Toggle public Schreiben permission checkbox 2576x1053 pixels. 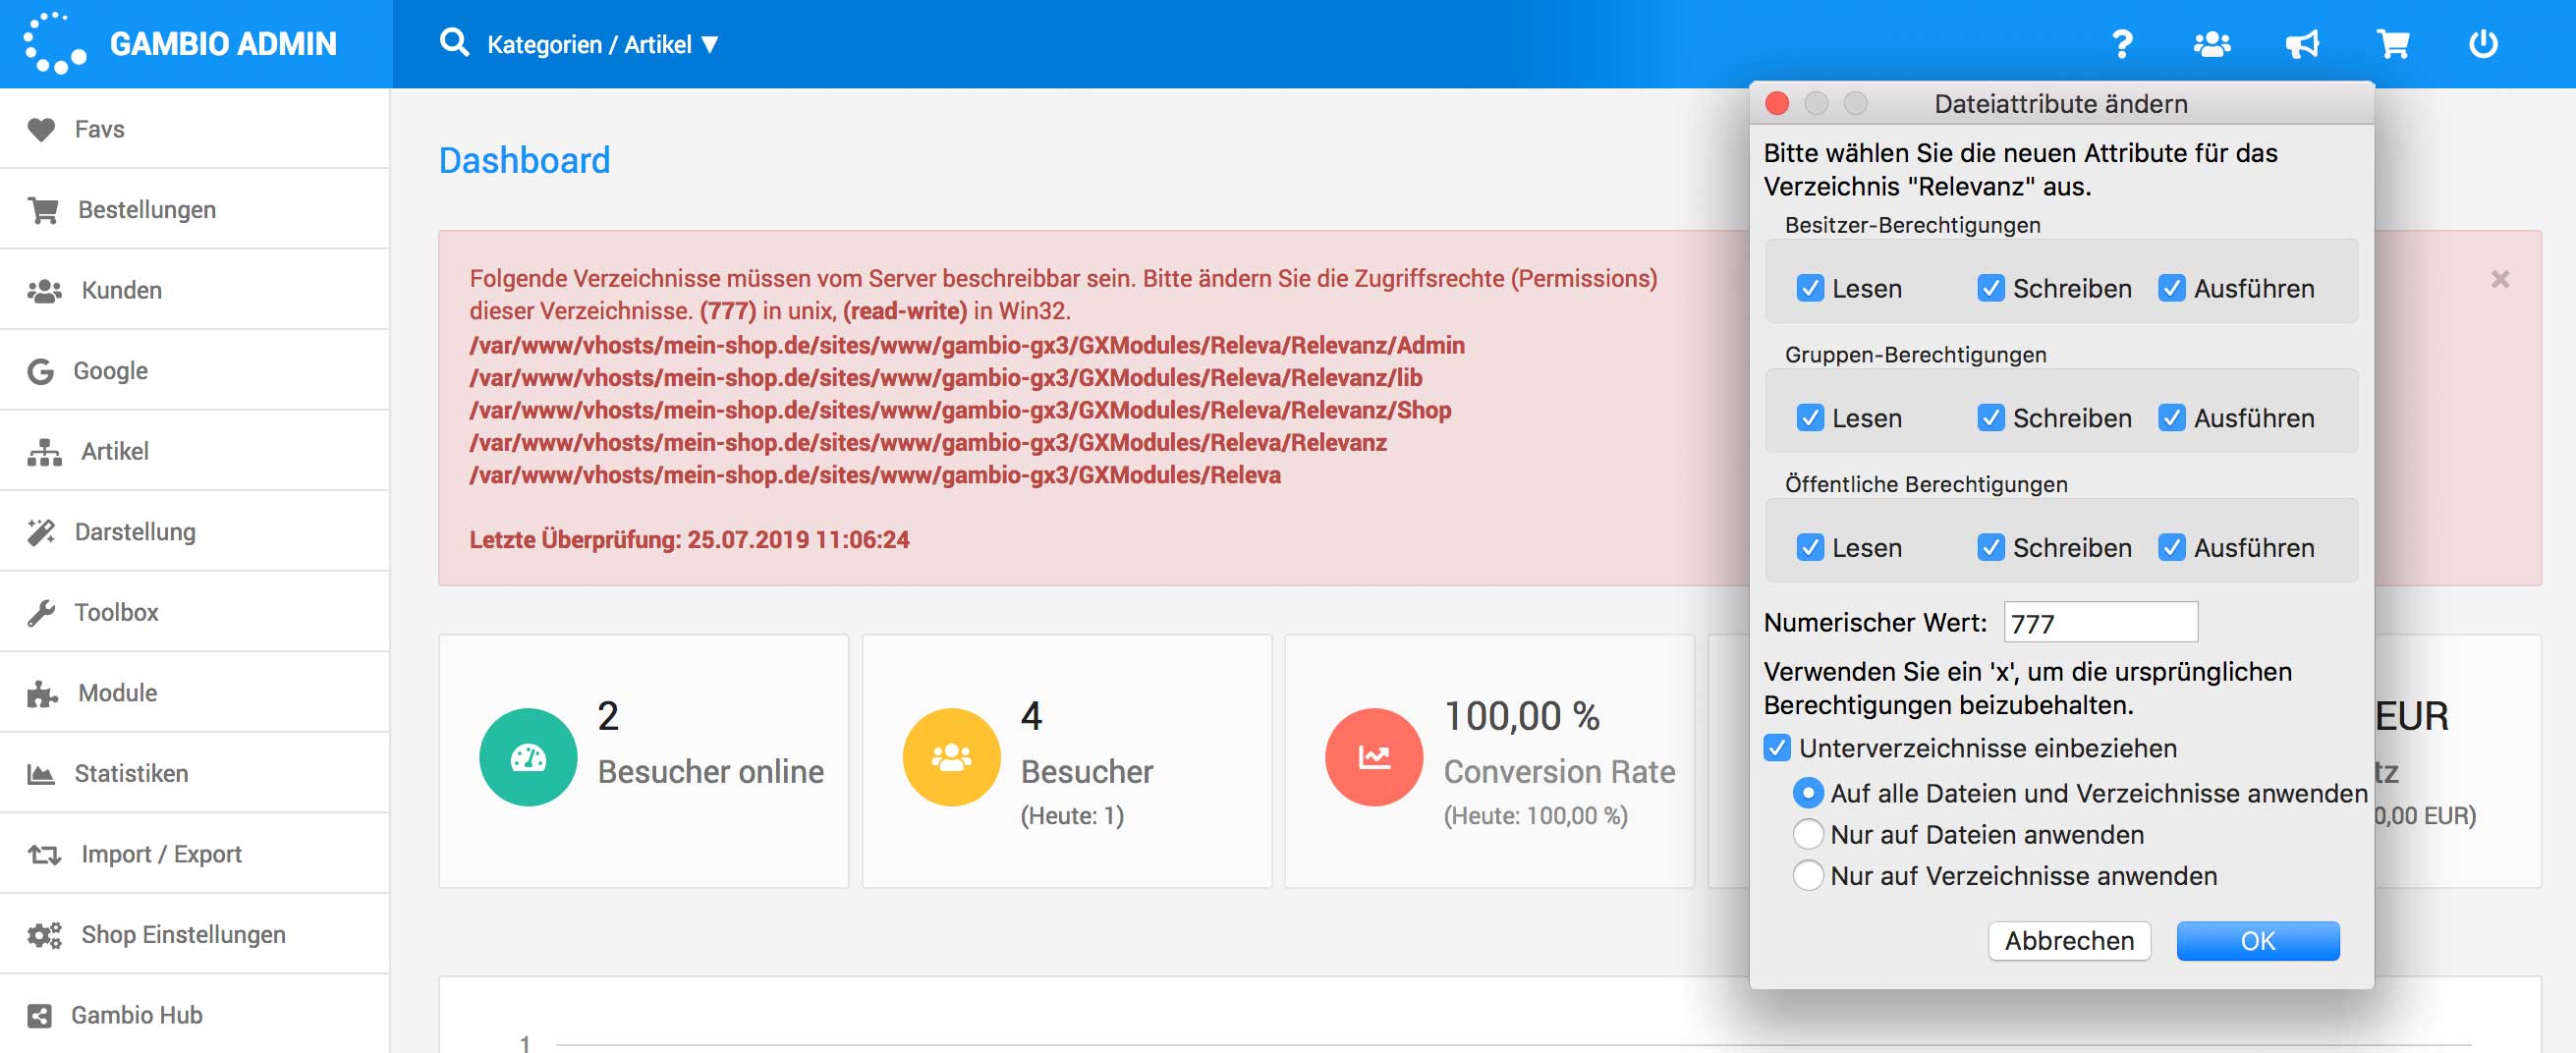click(x=1991, y=548)
